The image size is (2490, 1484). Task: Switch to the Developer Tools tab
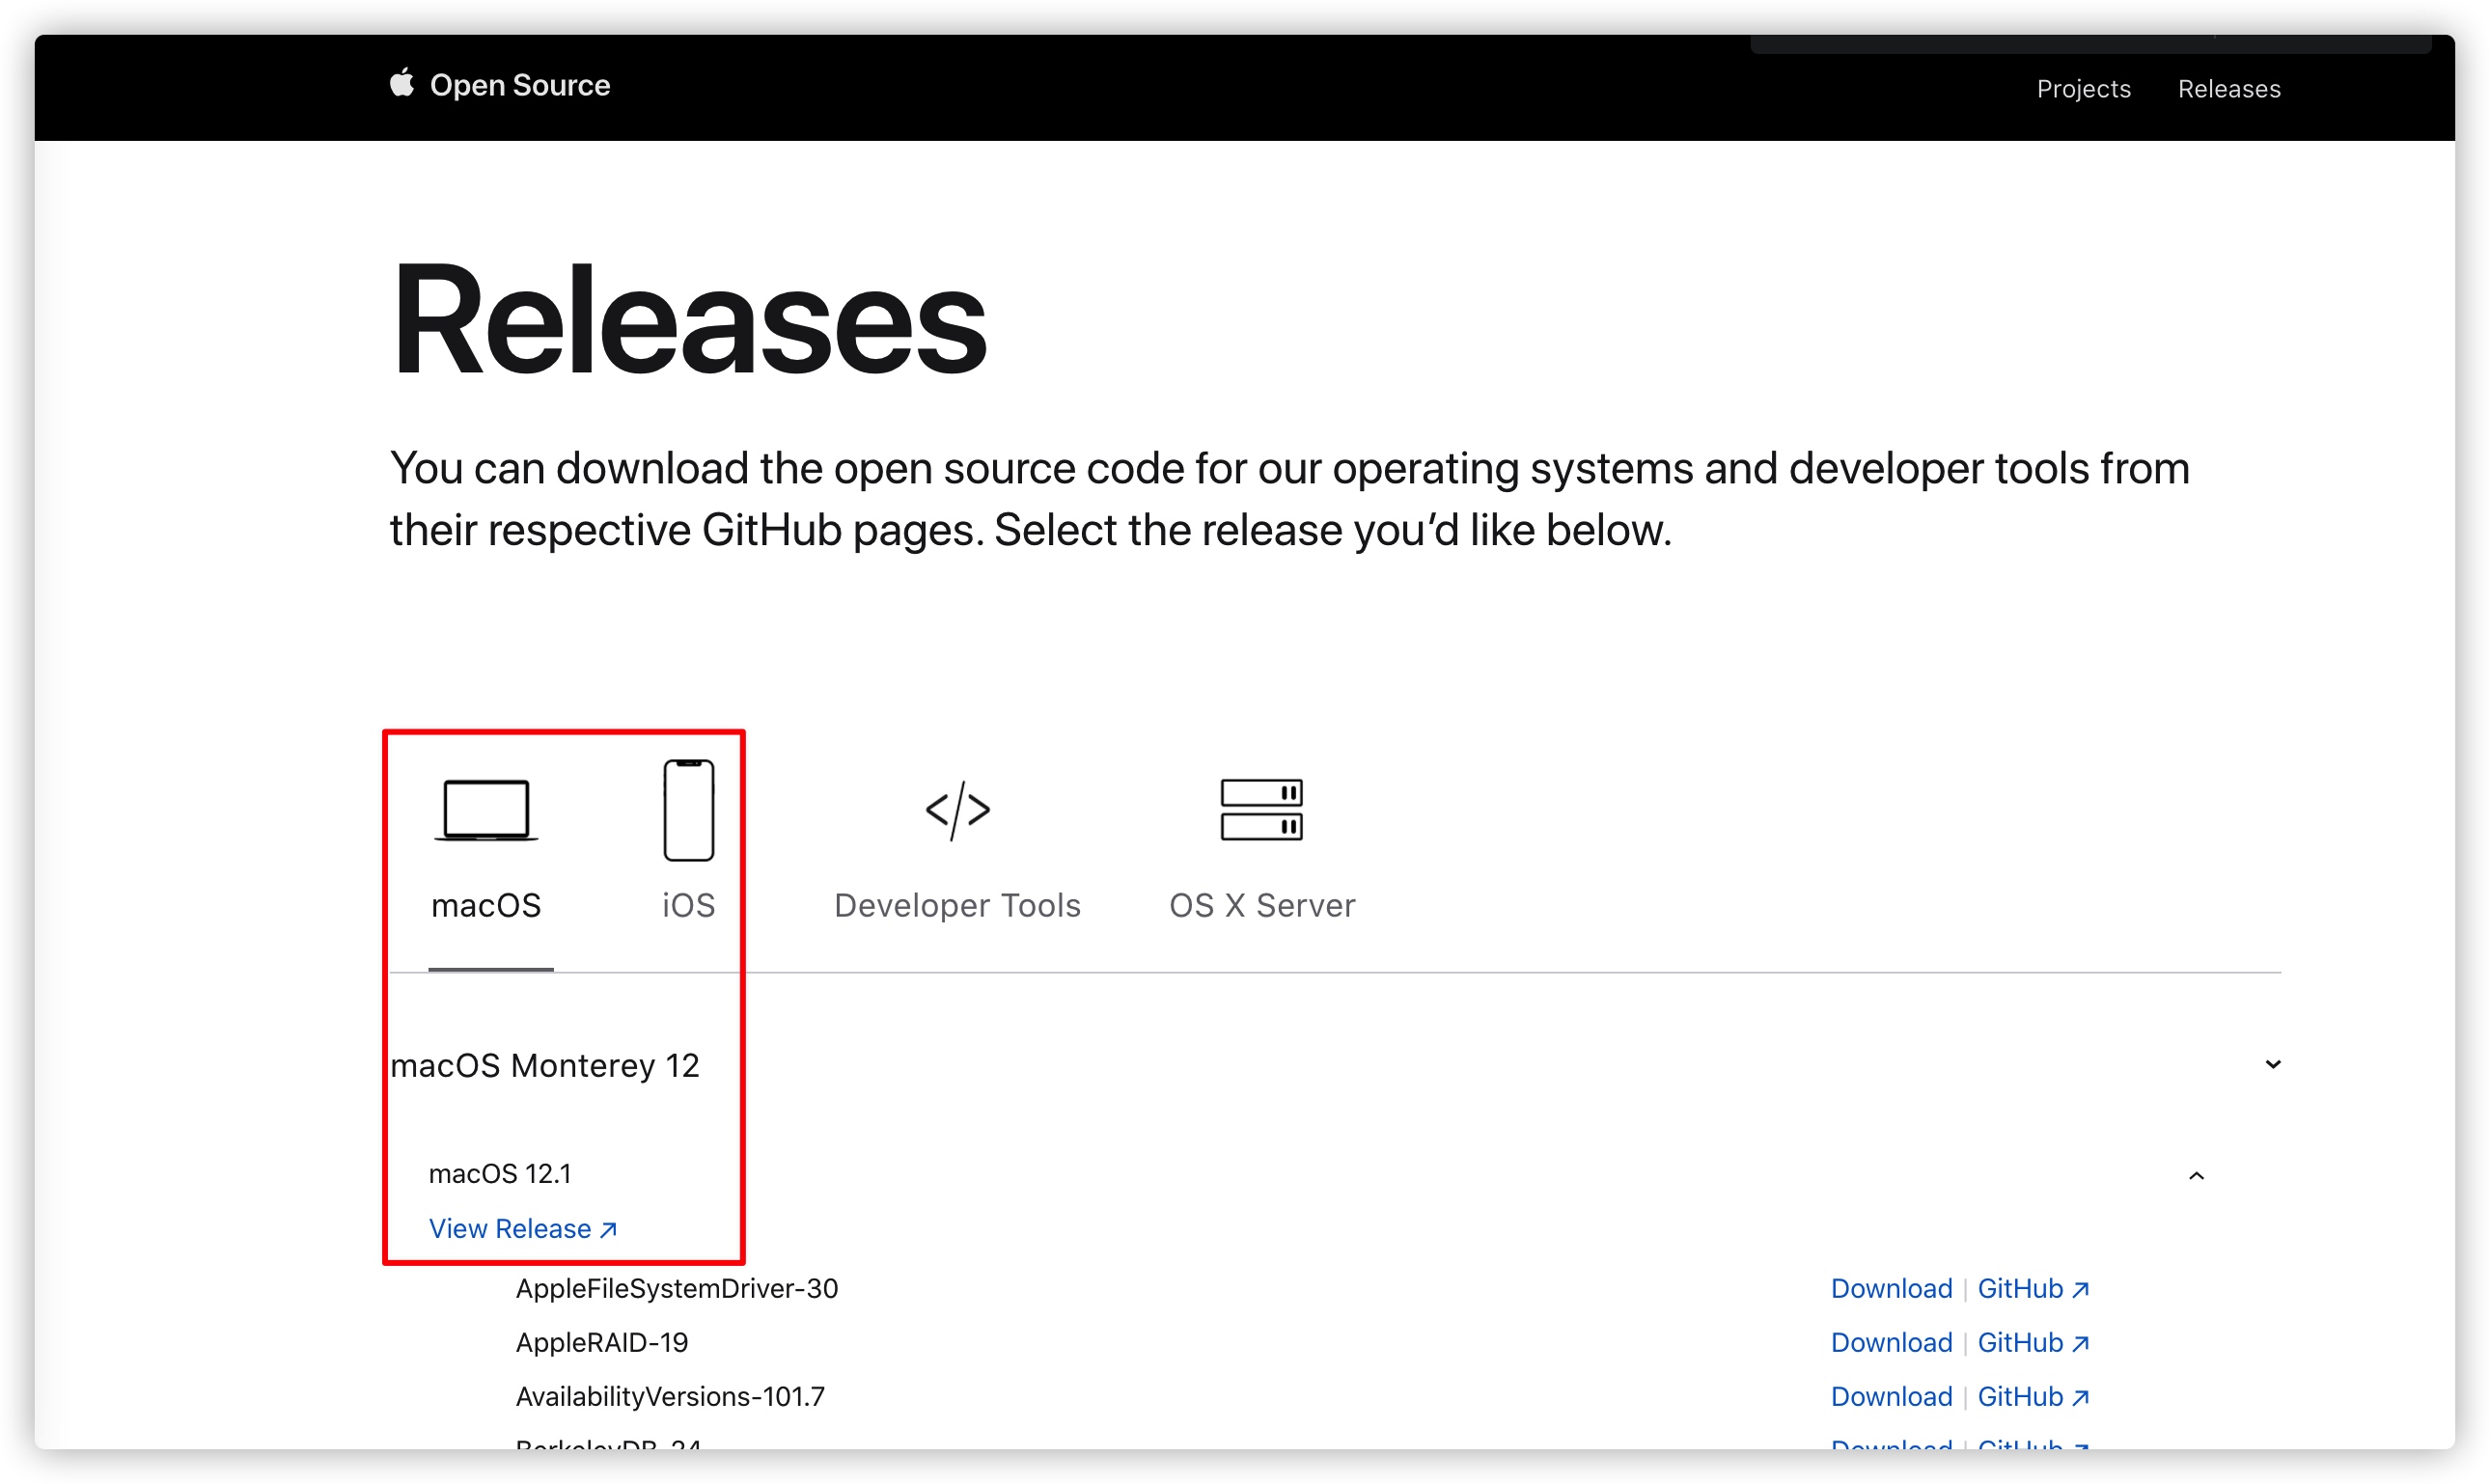tap(957, 906)
